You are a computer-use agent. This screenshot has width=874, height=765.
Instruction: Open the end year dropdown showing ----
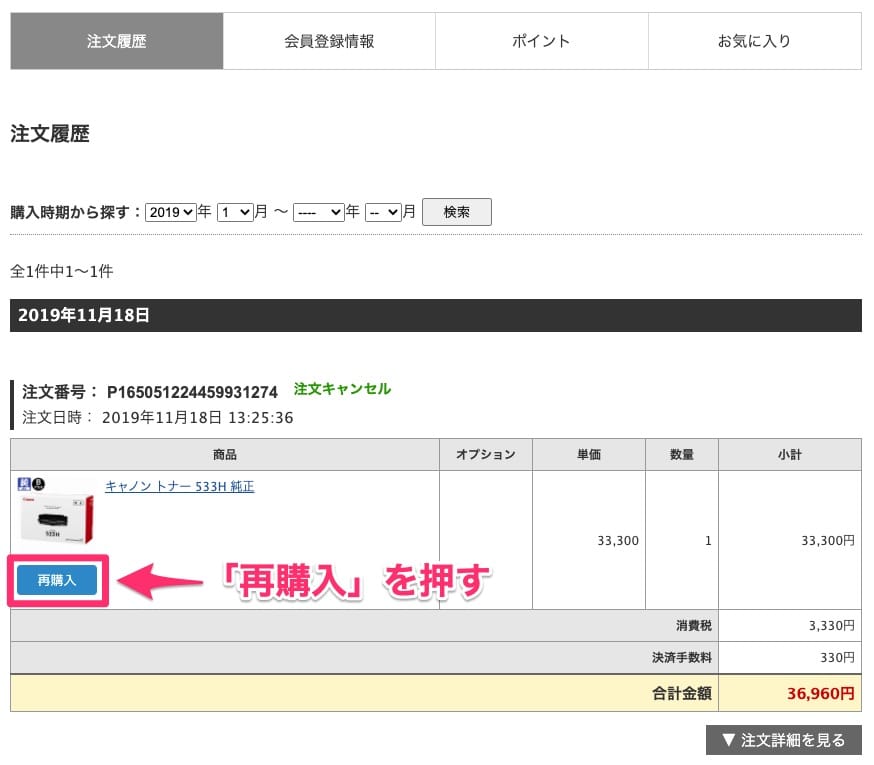click(318, 212)
